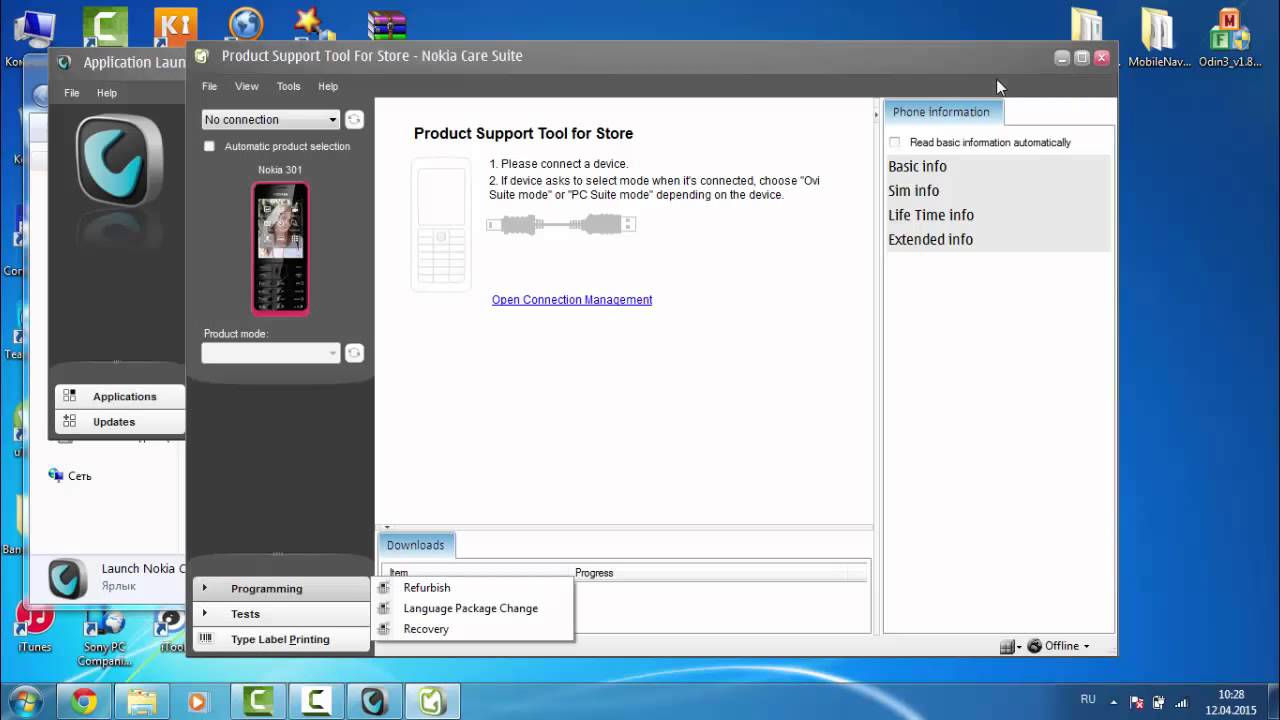
Task: Open the grid layout dropdown arrow in status bar
Action: point(1019,647)
